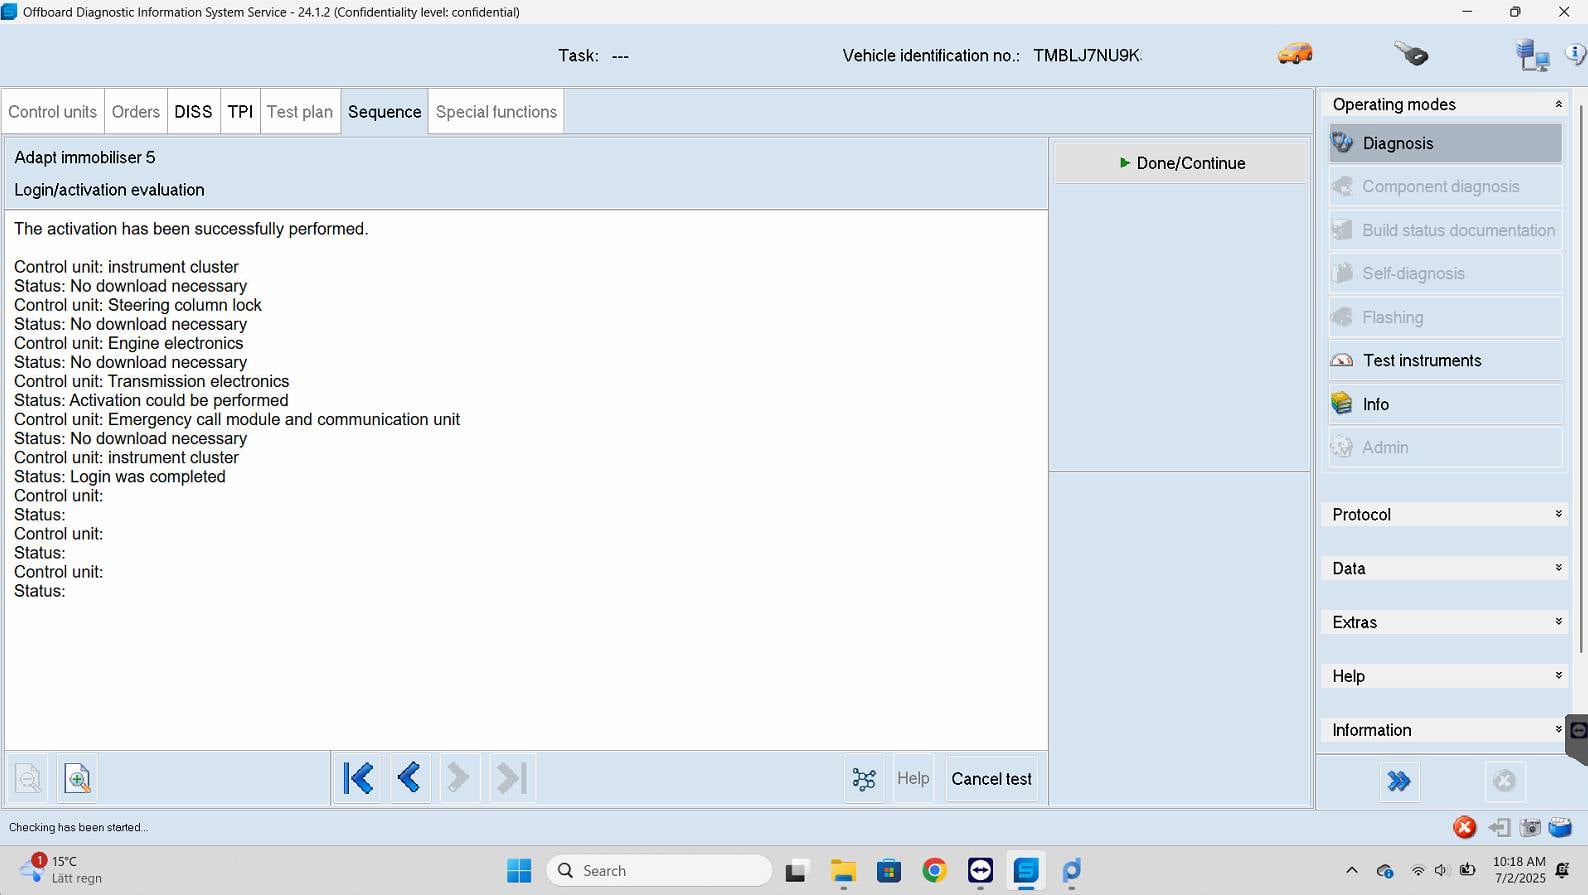The height and width of the screenshot is (895, 1588).
Task: Expand the Protocol section
Action: (x=1445, y=514)
